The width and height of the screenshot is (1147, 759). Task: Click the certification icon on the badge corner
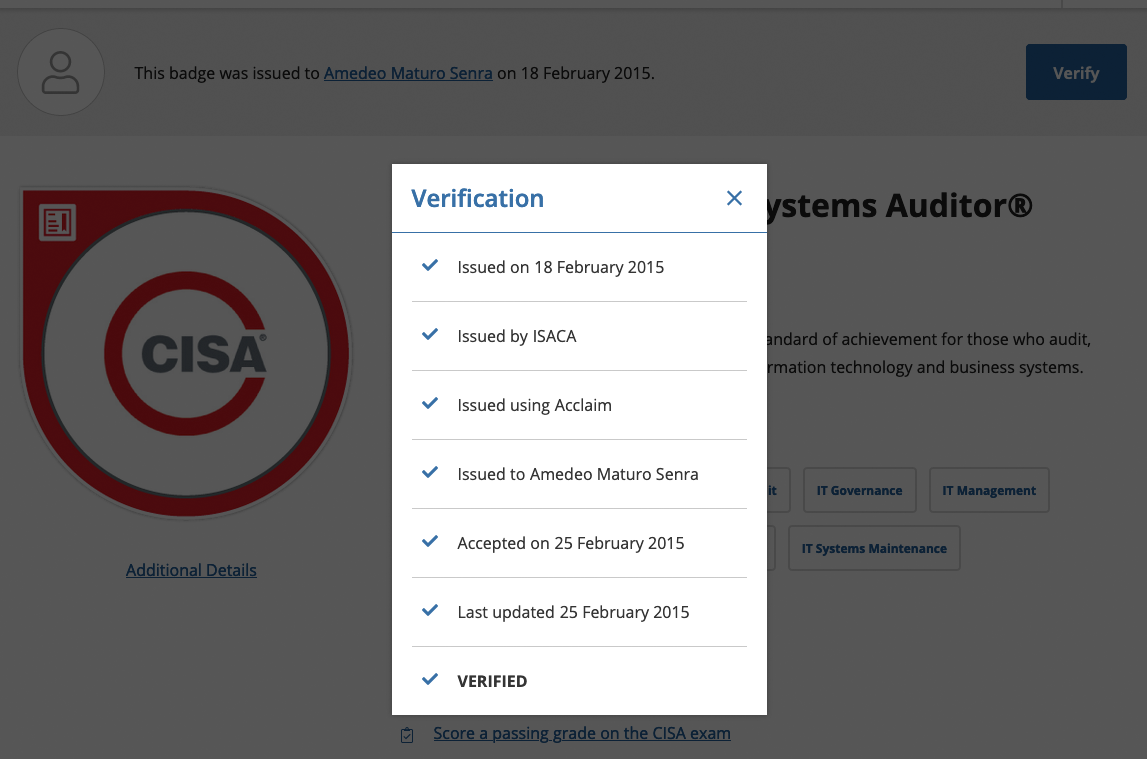(57, 222)
